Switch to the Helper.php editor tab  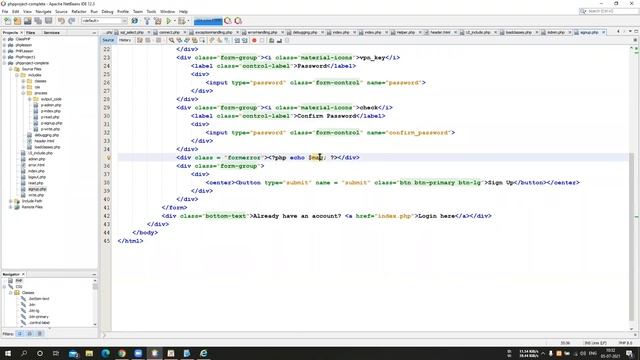click(406, 32)
